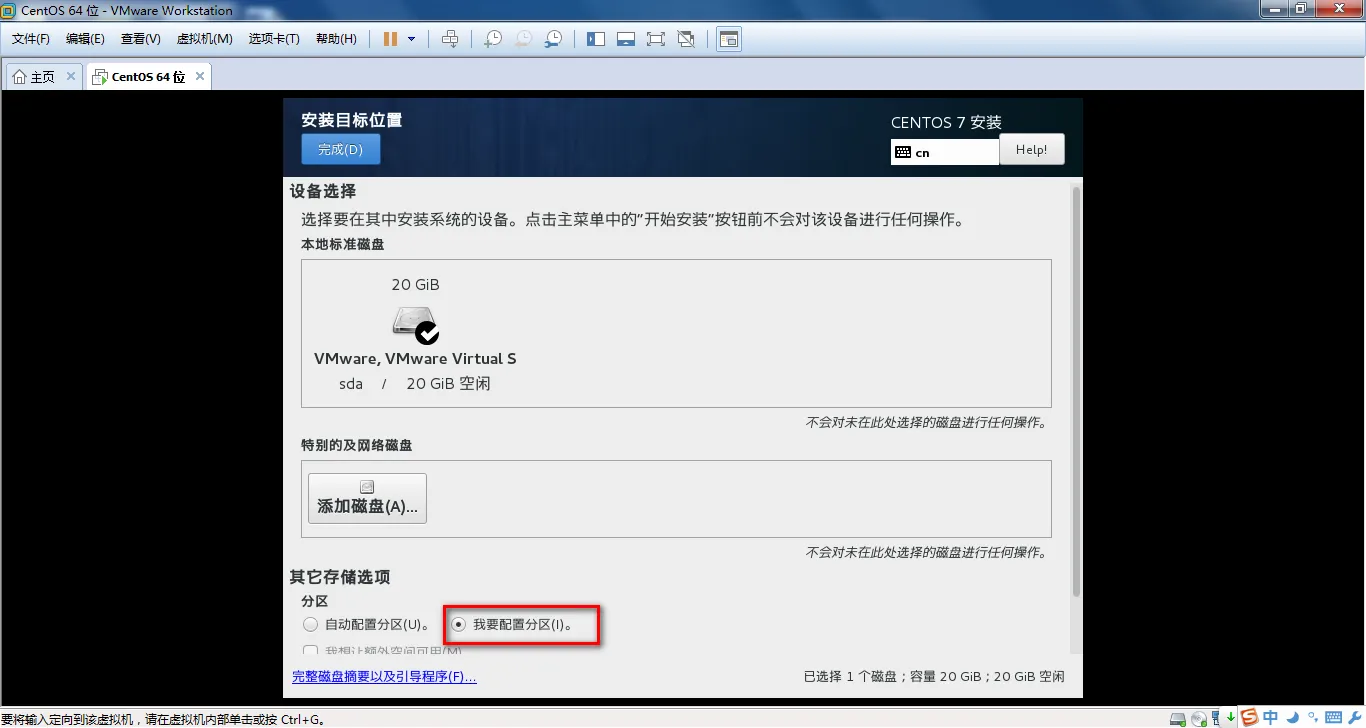This screenshot has width=1366, height=728.
Task: Select the 我要配置分区(I) radio button
Action: (x=458, y=625)
